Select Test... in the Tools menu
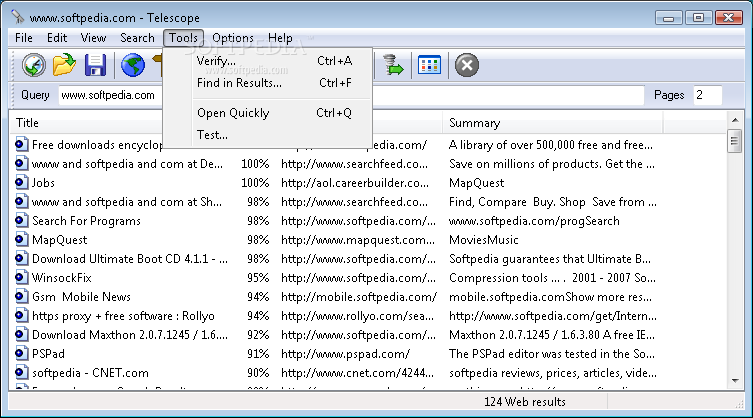 [x=267, y=135]
